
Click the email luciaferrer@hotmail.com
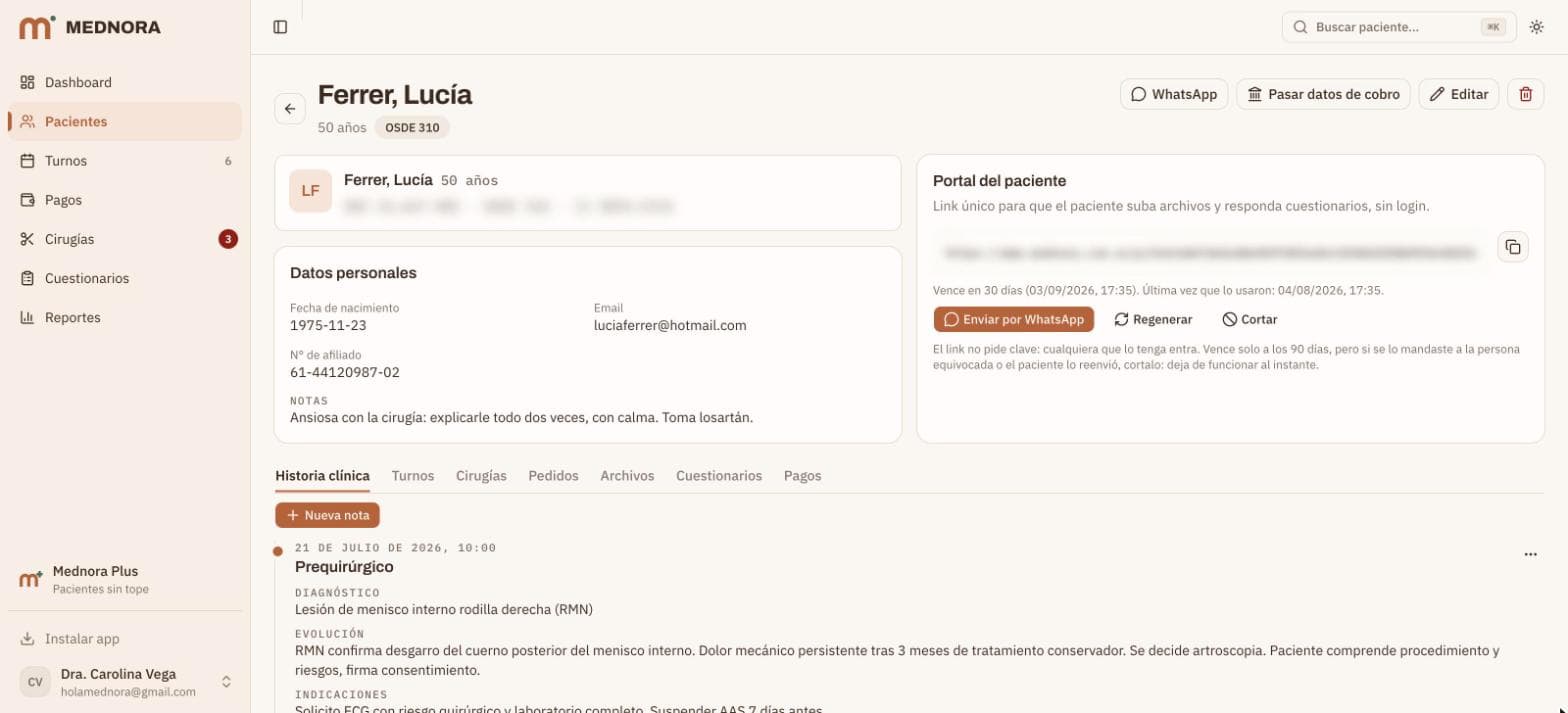[x=670, y=325]
